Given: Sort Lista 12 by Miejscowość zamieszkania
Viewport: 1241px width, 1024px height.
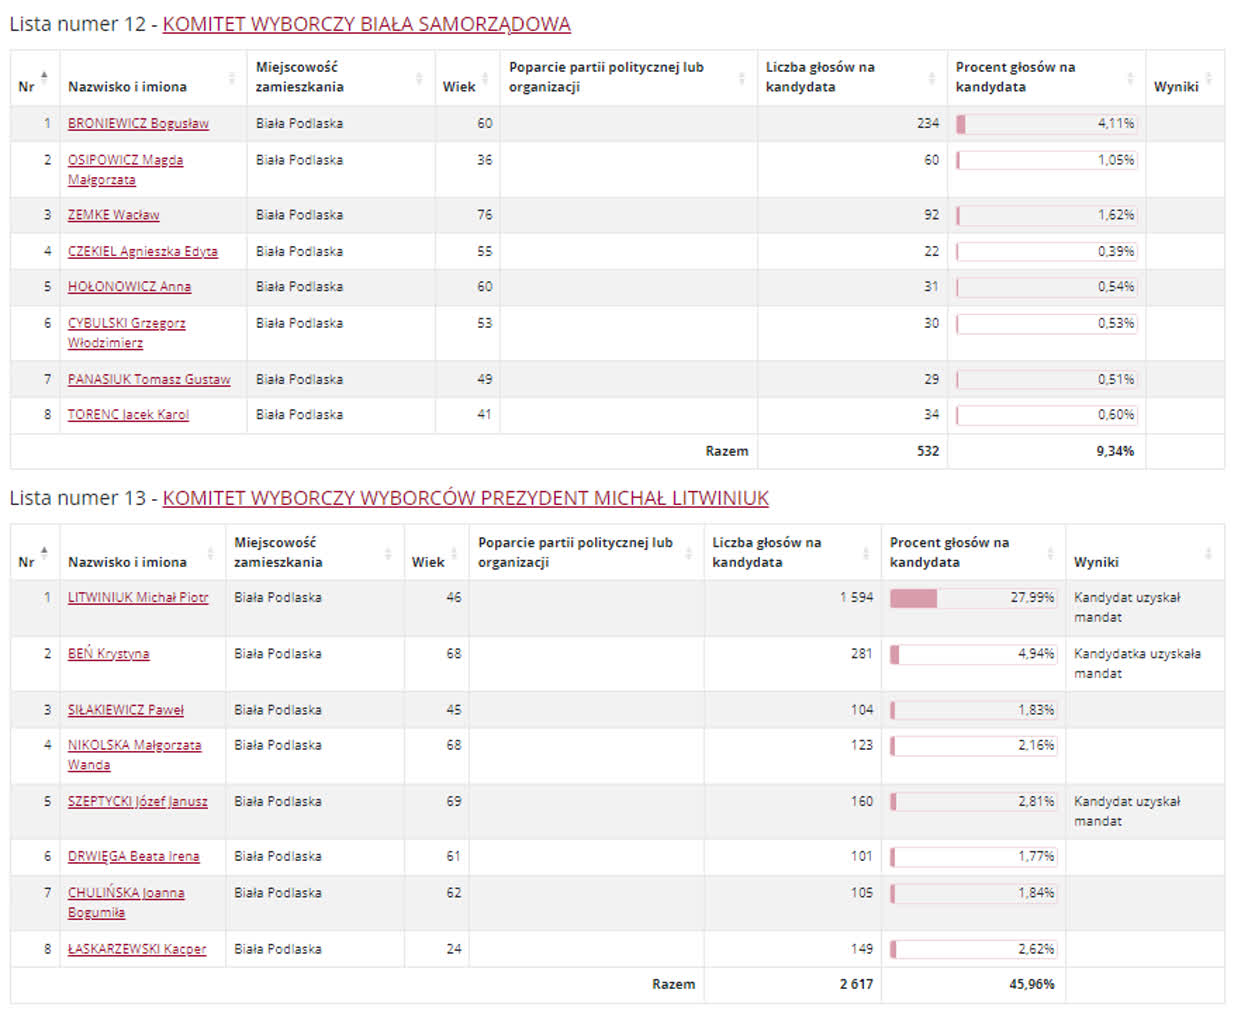Looking at the screenshot, I should click(x=420, y=77).
